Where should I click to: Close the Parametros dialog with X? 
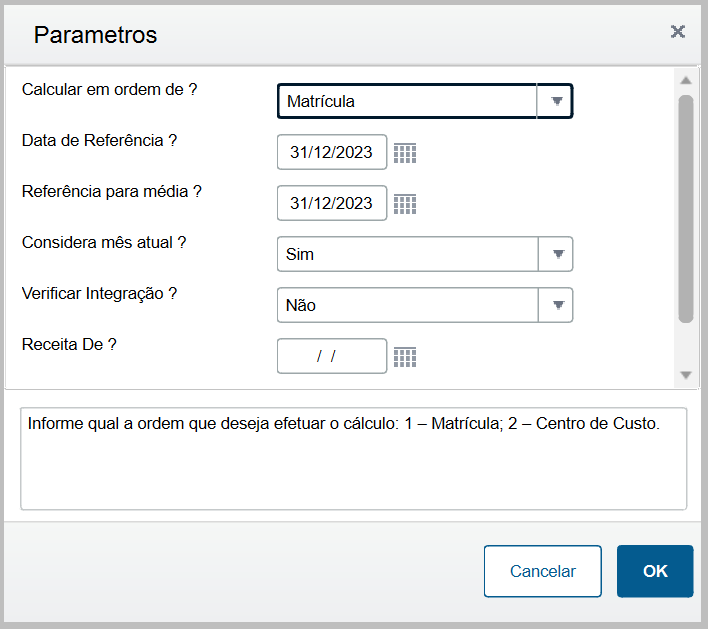point(677,32)
